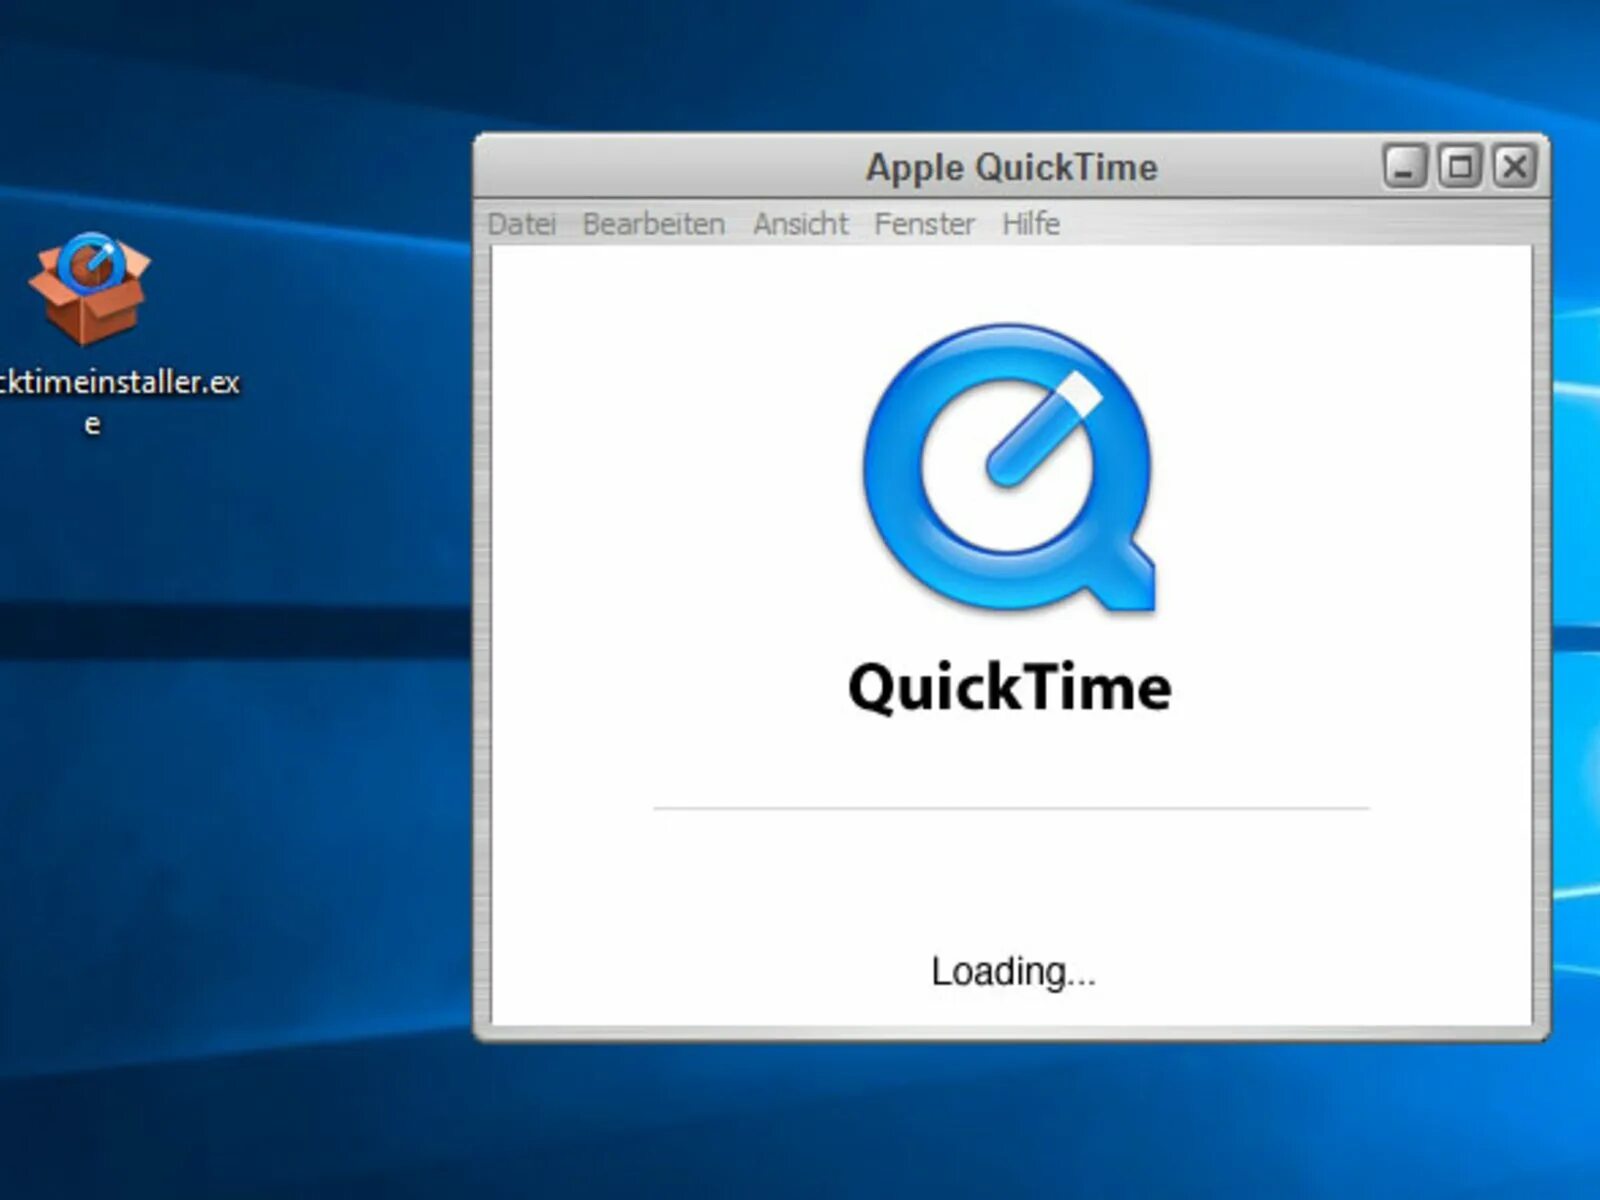The image size is (1600, 1200).
Task: Maximize the Apple QuickTime window
Action: (x=1460, y=166)
